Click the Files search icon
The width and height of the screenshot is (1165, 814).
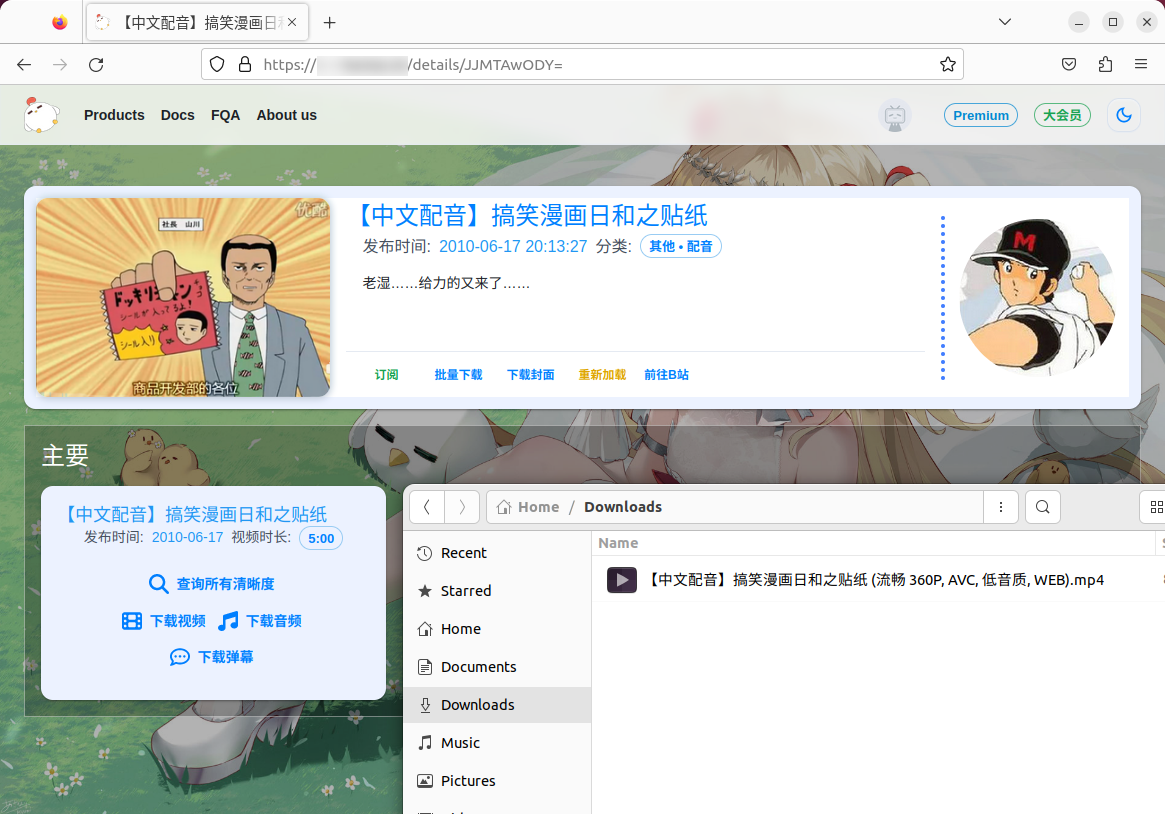click(x=1042, y=507)
